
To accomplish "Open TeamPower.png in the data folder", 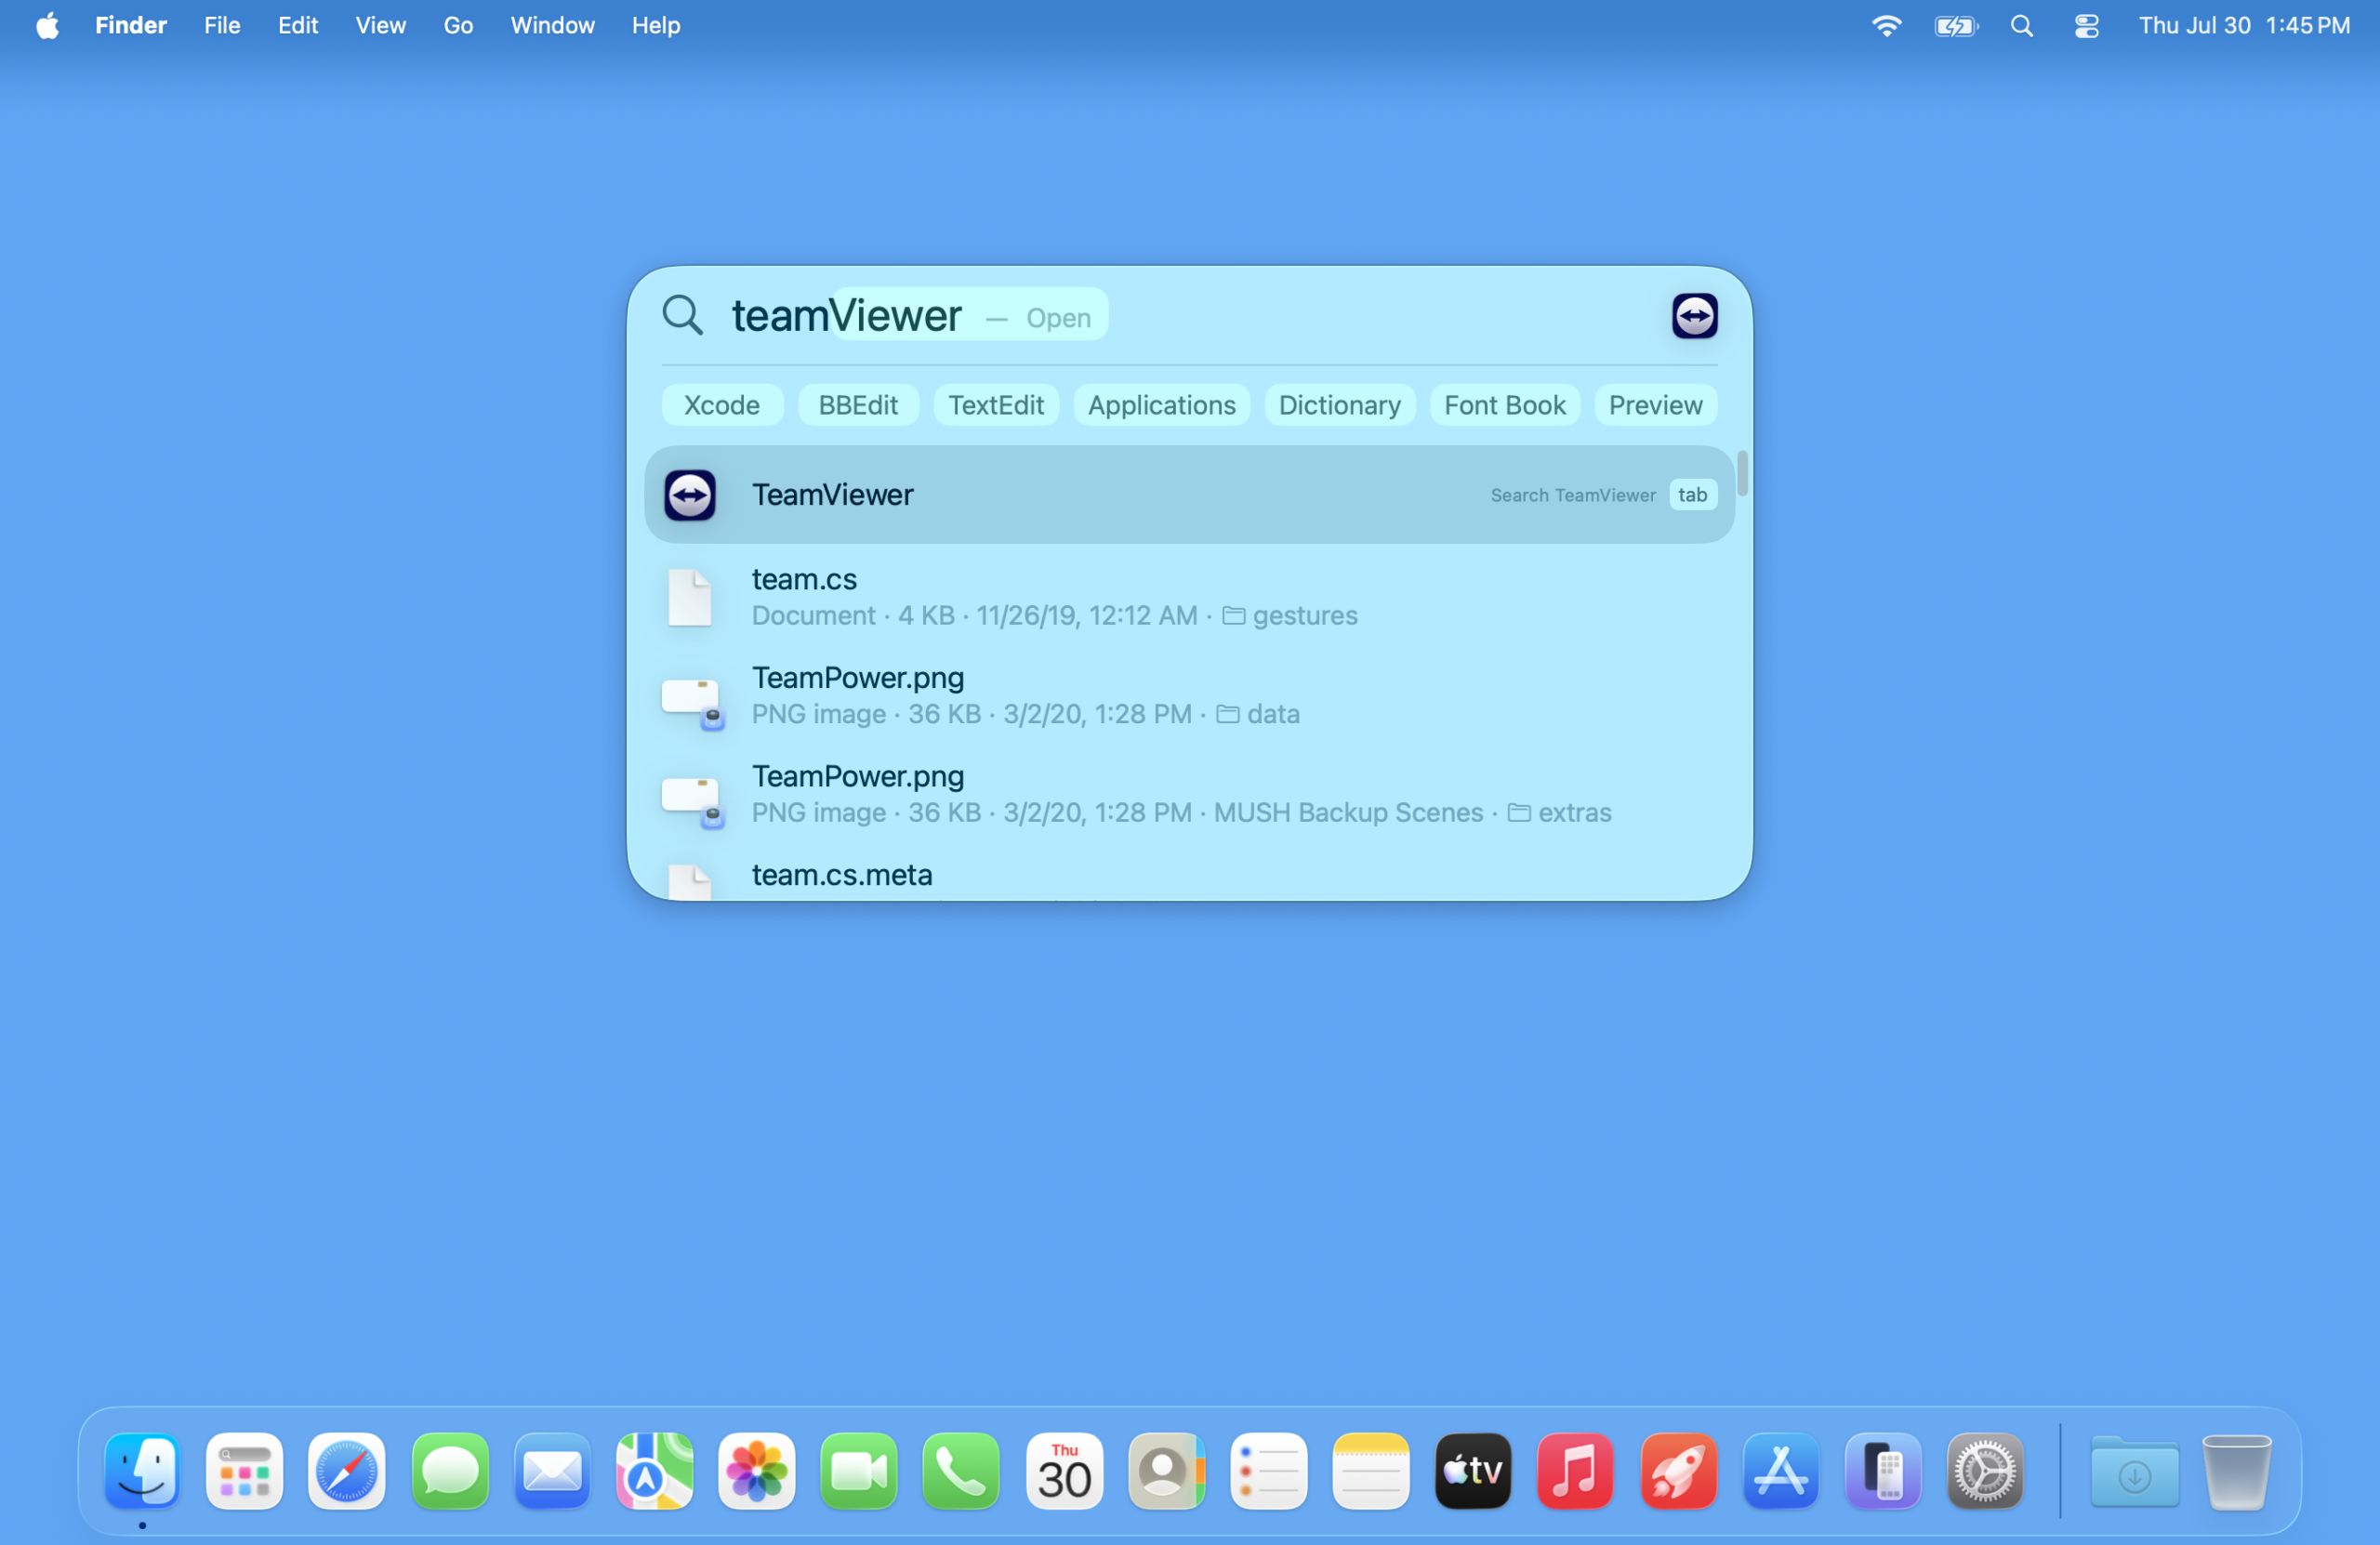I will pos(1188,695).
